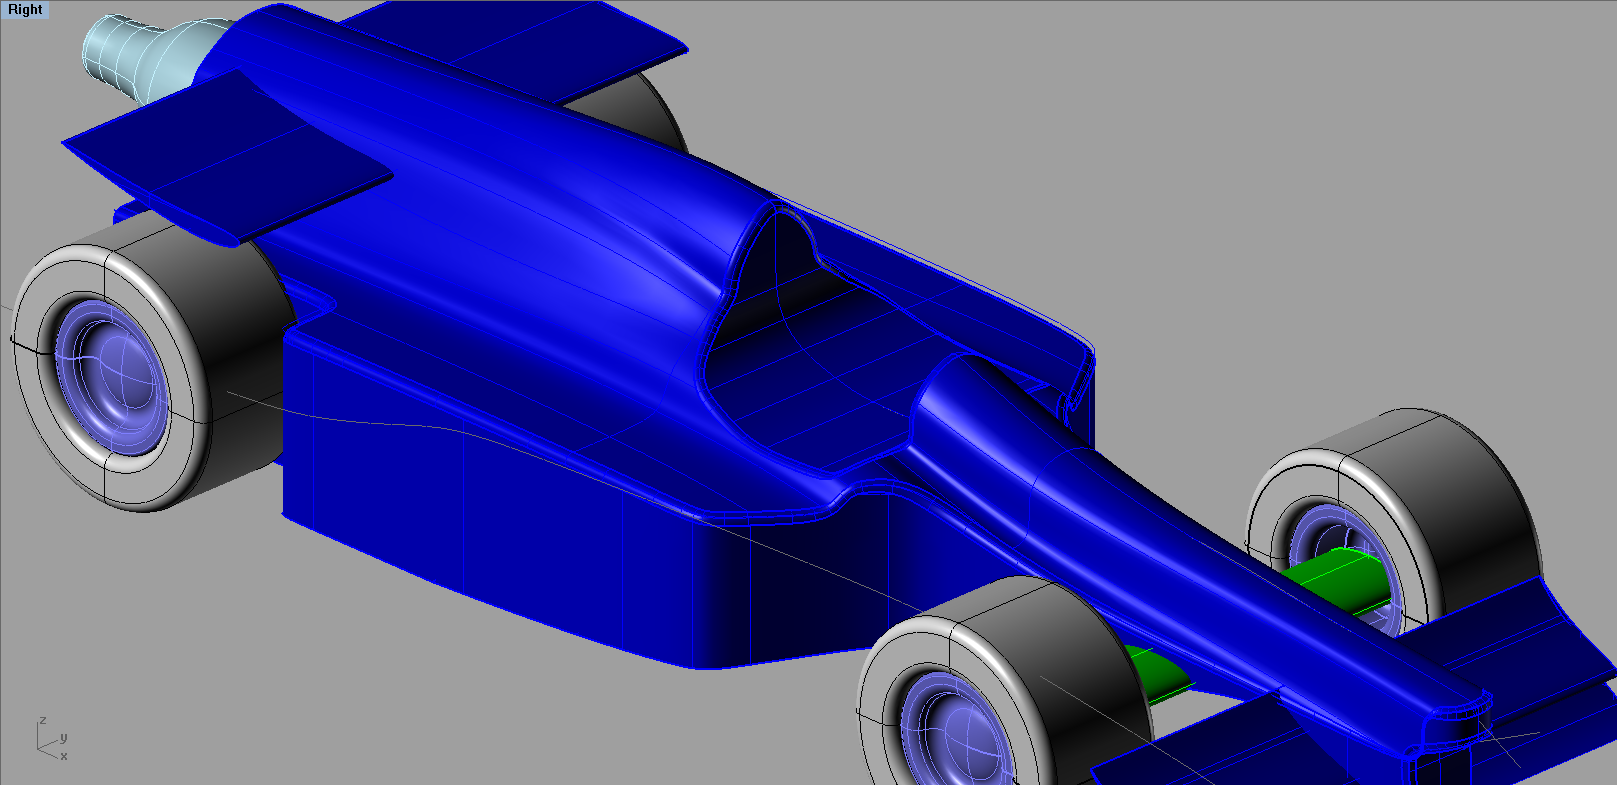Click the XYZ world axes icon

pos(50,738)
